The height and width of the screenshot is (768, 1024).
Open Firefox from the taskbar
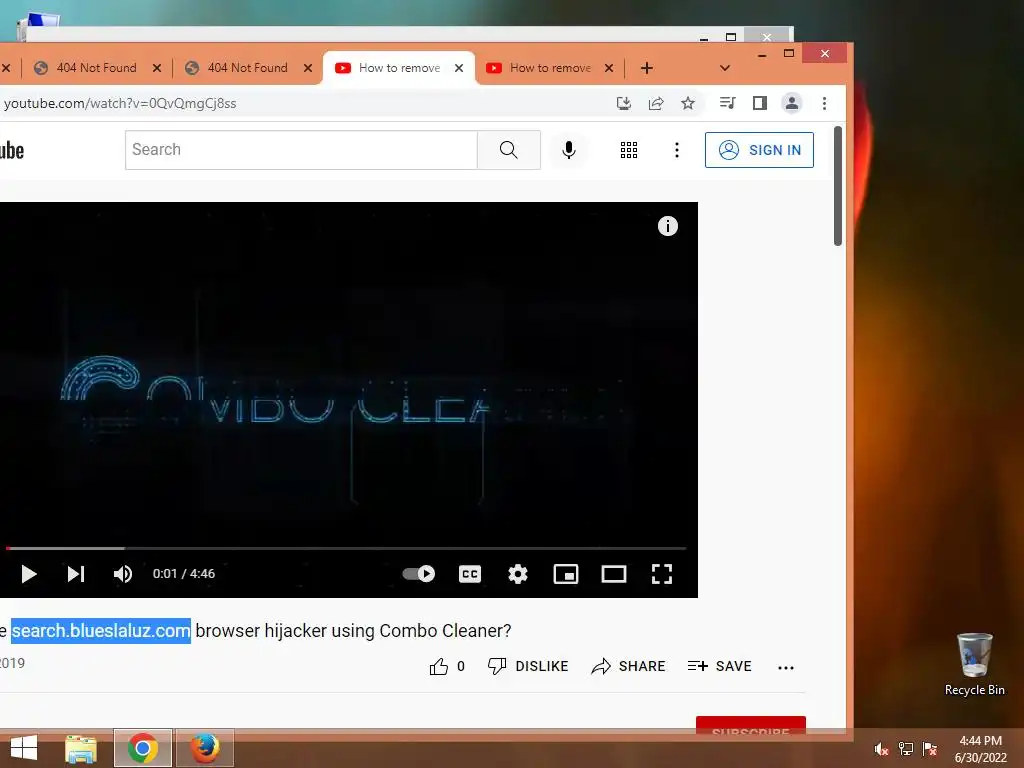tap(204, 748)
